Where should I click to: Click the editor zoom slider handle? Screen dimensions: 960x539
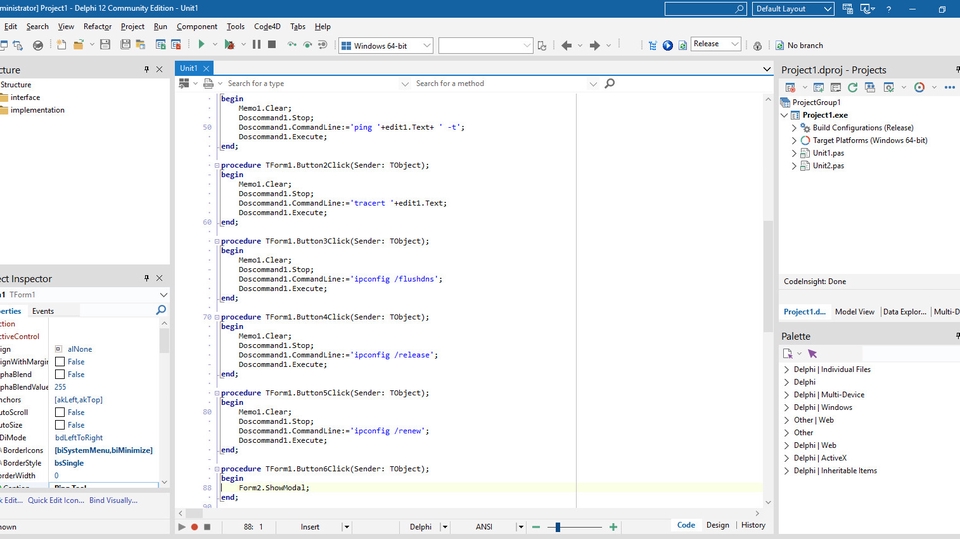coord(558,527)
